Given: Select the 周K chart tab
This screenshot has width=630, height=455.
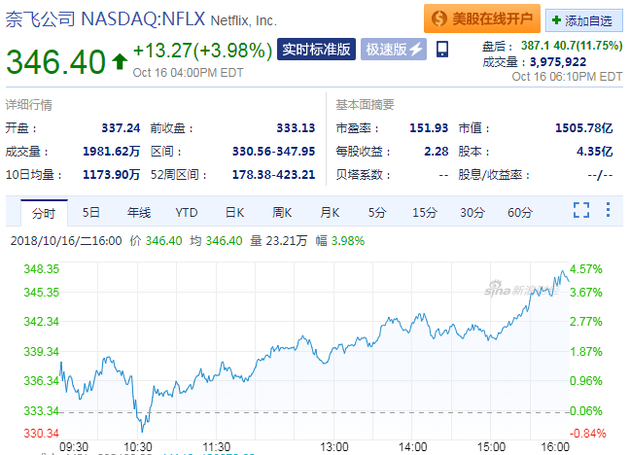Looking at the screenshot, I should click(282, 212).
